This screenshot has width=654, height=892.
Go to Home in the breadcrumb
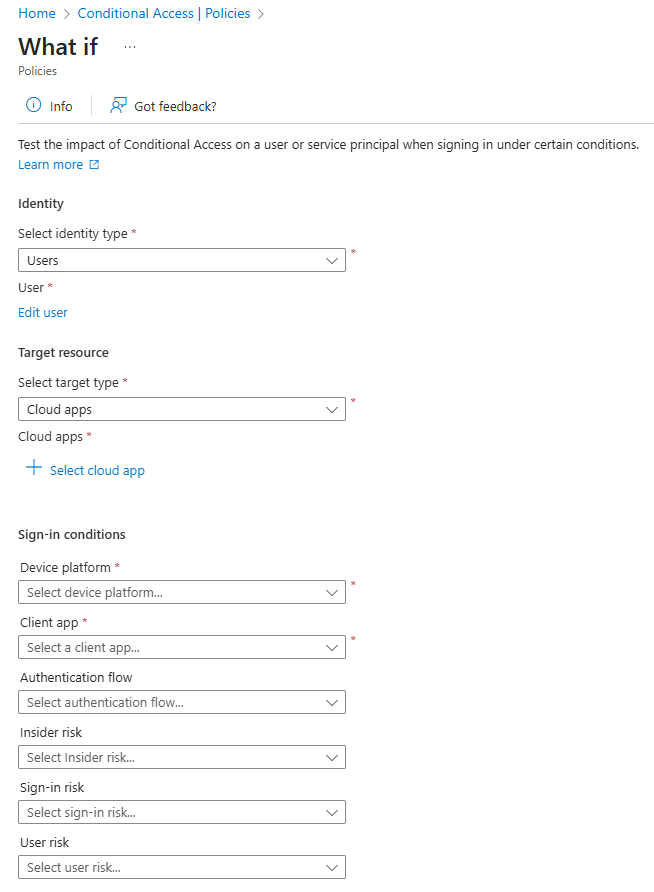pos(37,14)
